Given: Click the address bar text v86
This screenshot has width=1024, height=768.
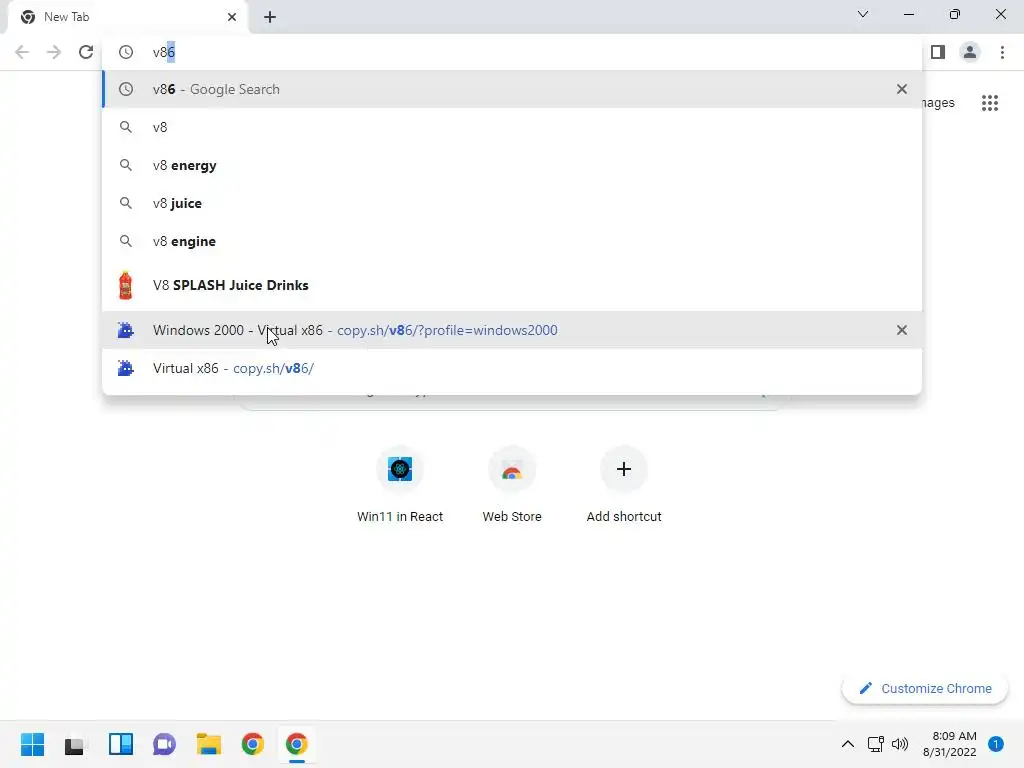Looking at the screenshot, I should [164, 52].
